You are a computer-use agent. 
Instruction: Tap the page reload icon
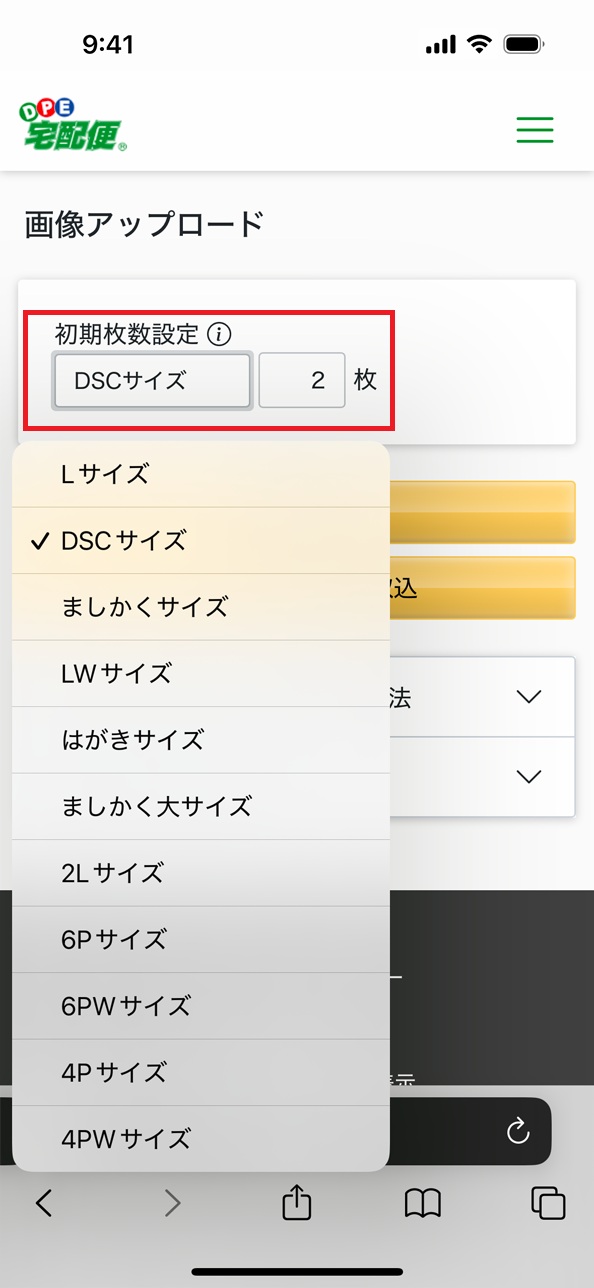click(x=518, y=1131)
